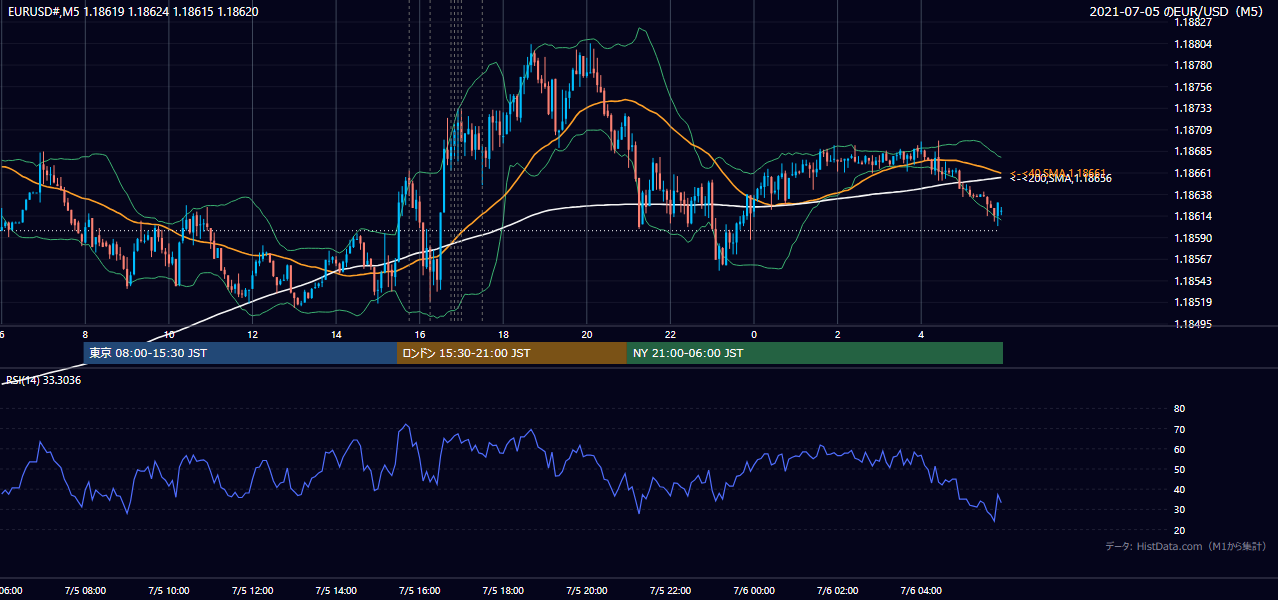Click the 7/6 00:00 bottom time label
Screen dimensions: 1278x600
coord(754,591)
